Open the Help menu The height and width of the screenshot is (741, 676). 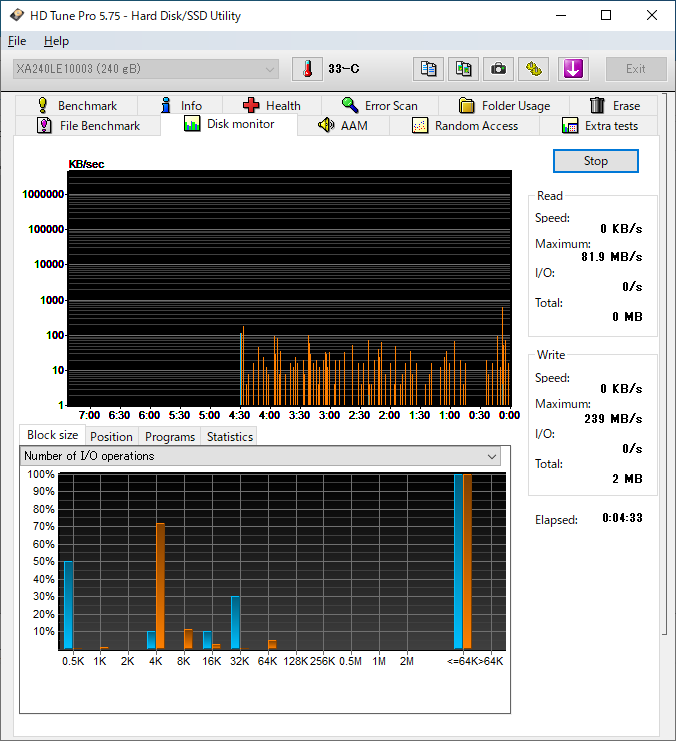pos(56,41)
